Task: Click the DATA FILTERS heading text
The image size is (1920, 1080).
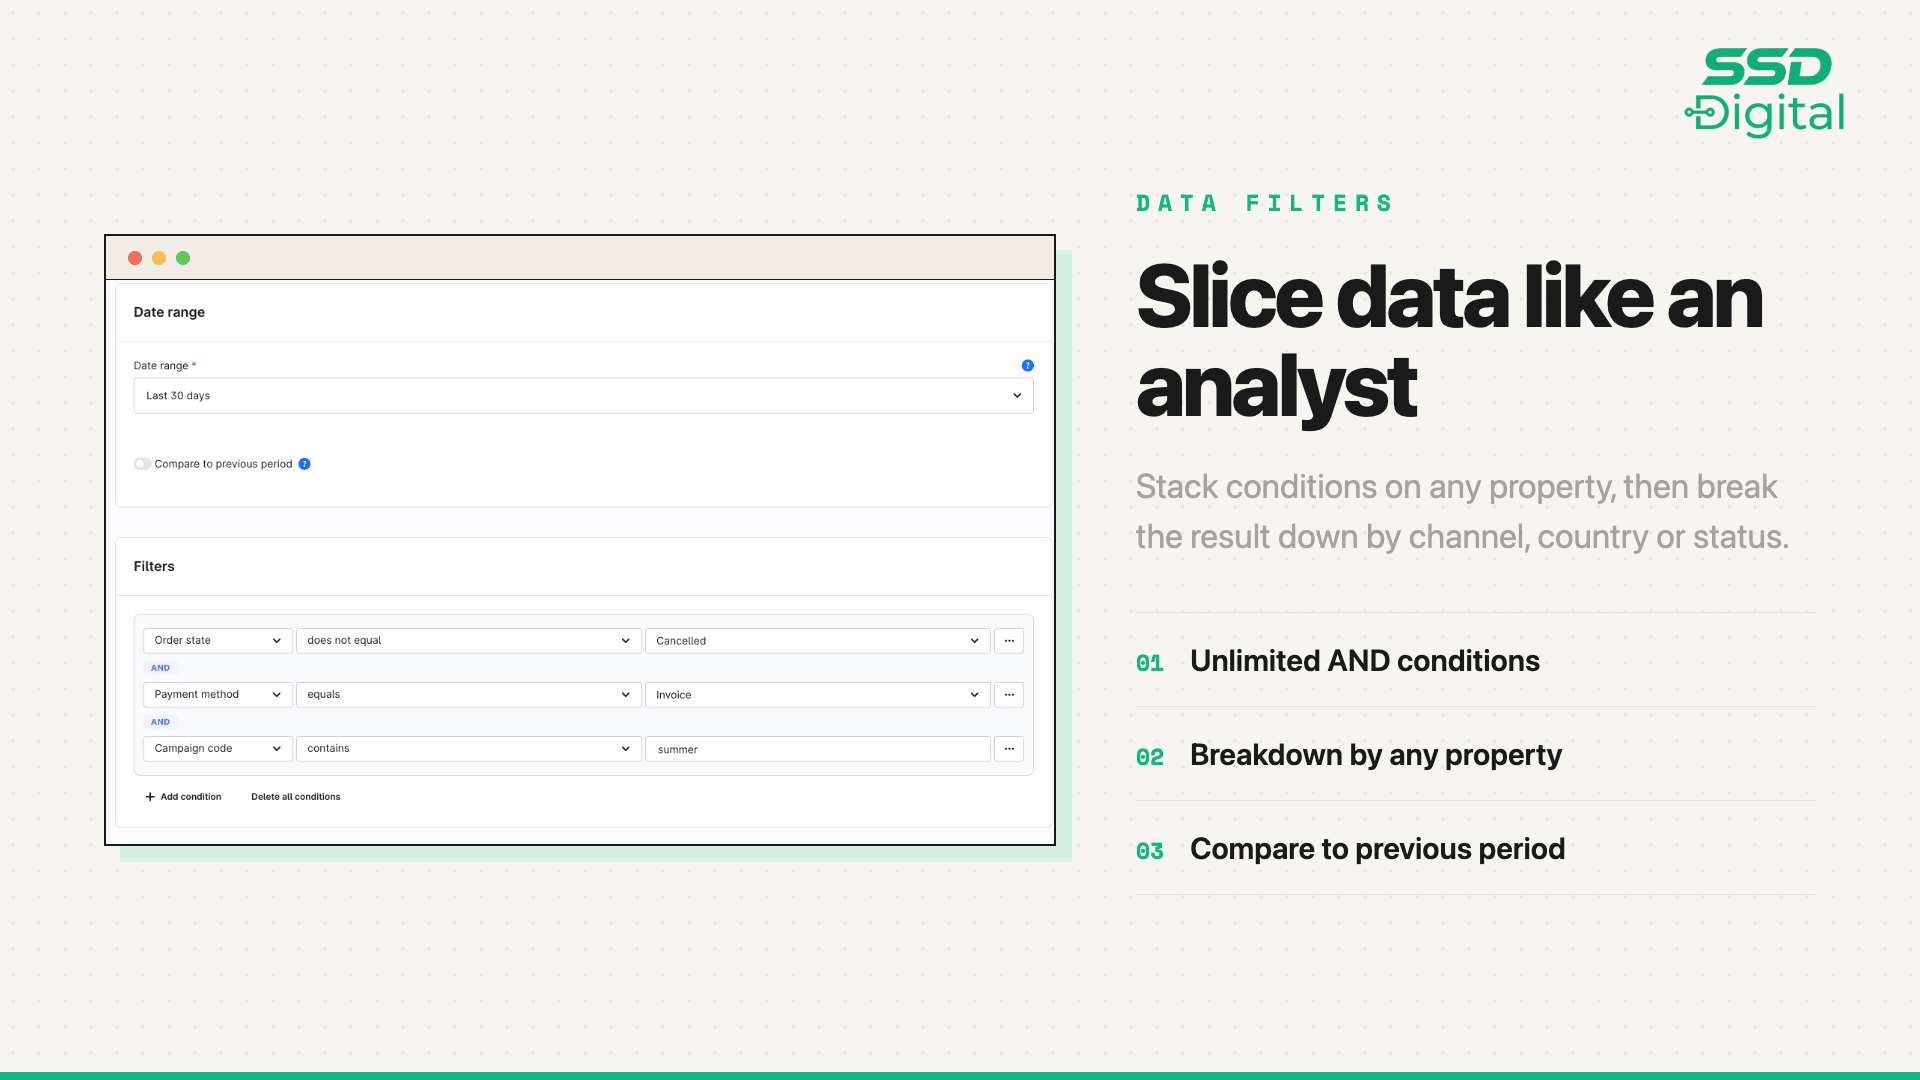Action: [1265, 204]
